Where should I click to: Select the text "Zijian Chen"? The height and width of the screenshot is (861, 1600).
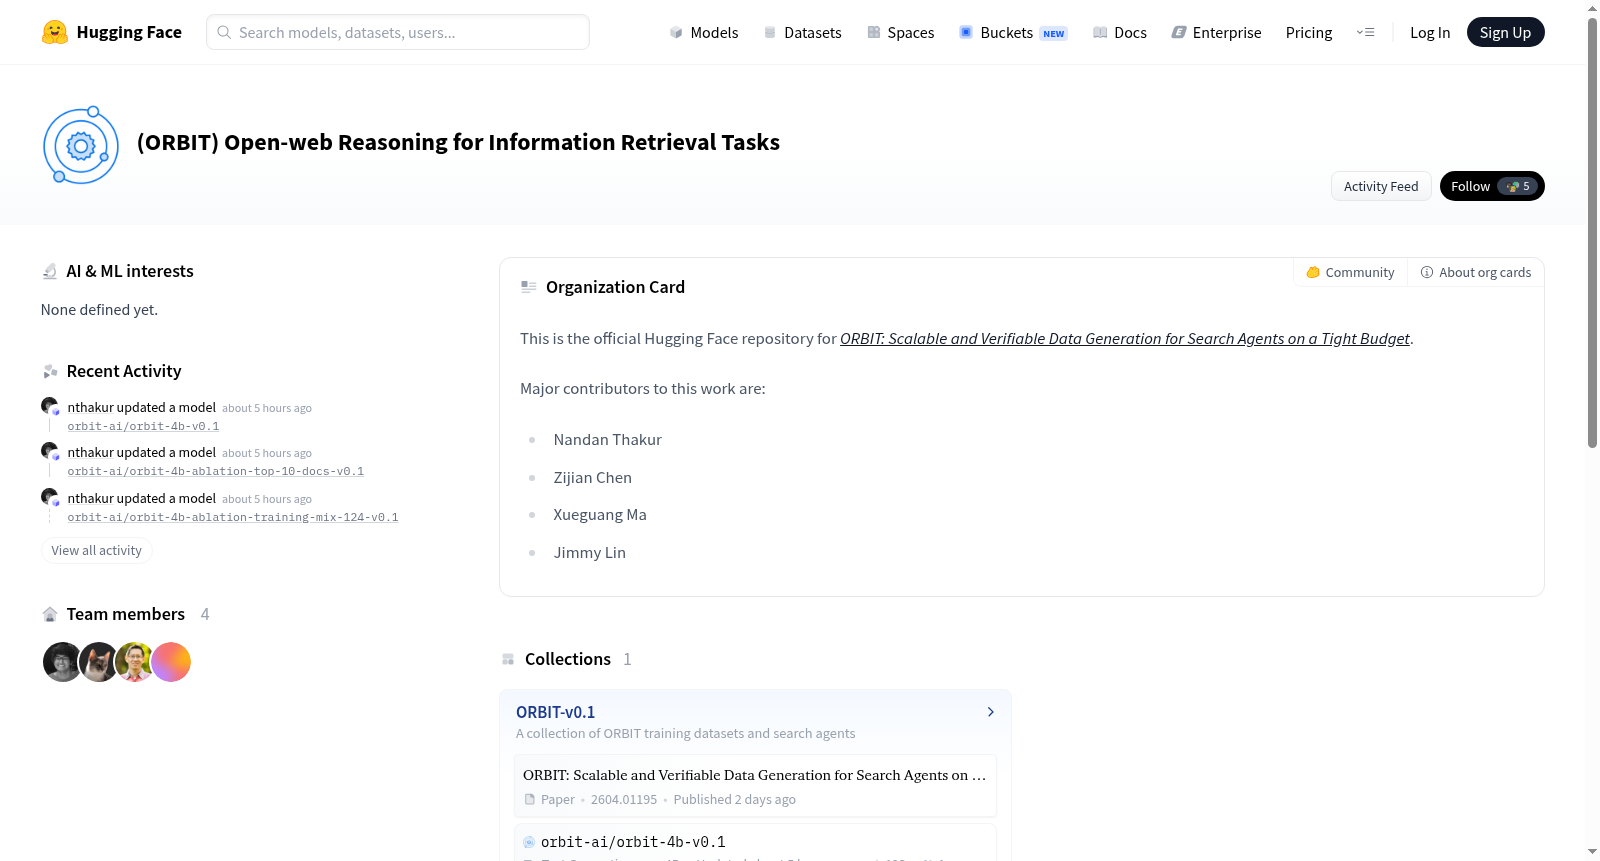click(593, 478)
